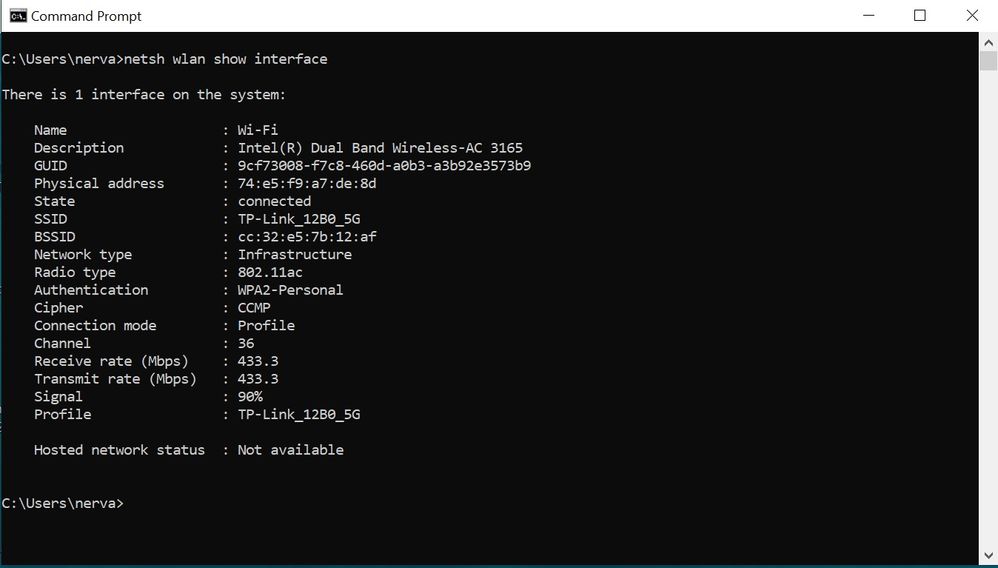Screen dimensions: 998x568
Task: Click the physical address 74:e5:f9:a7:de:8d
Action: tap(307, 183)
